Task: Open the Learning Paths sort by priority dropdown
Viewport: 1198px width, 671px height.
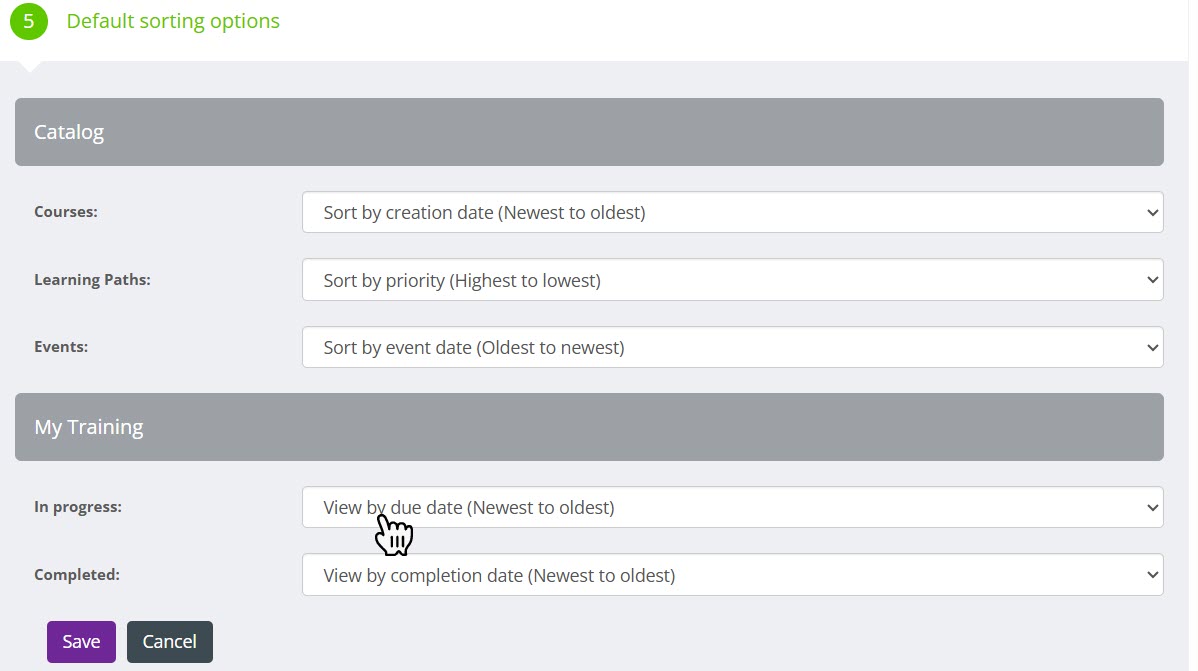Action: click(x=732, y=281)
